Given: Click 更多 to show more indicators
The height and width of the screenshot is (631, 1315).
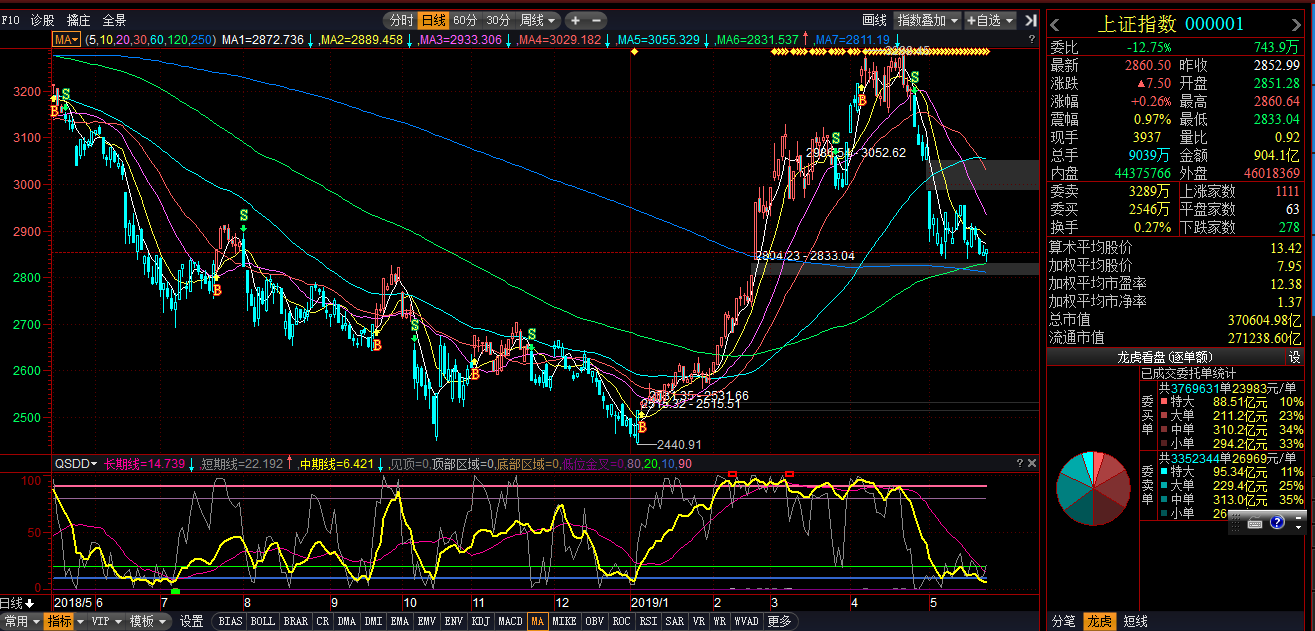Looking at the screenshot, I should coord(779,621).
